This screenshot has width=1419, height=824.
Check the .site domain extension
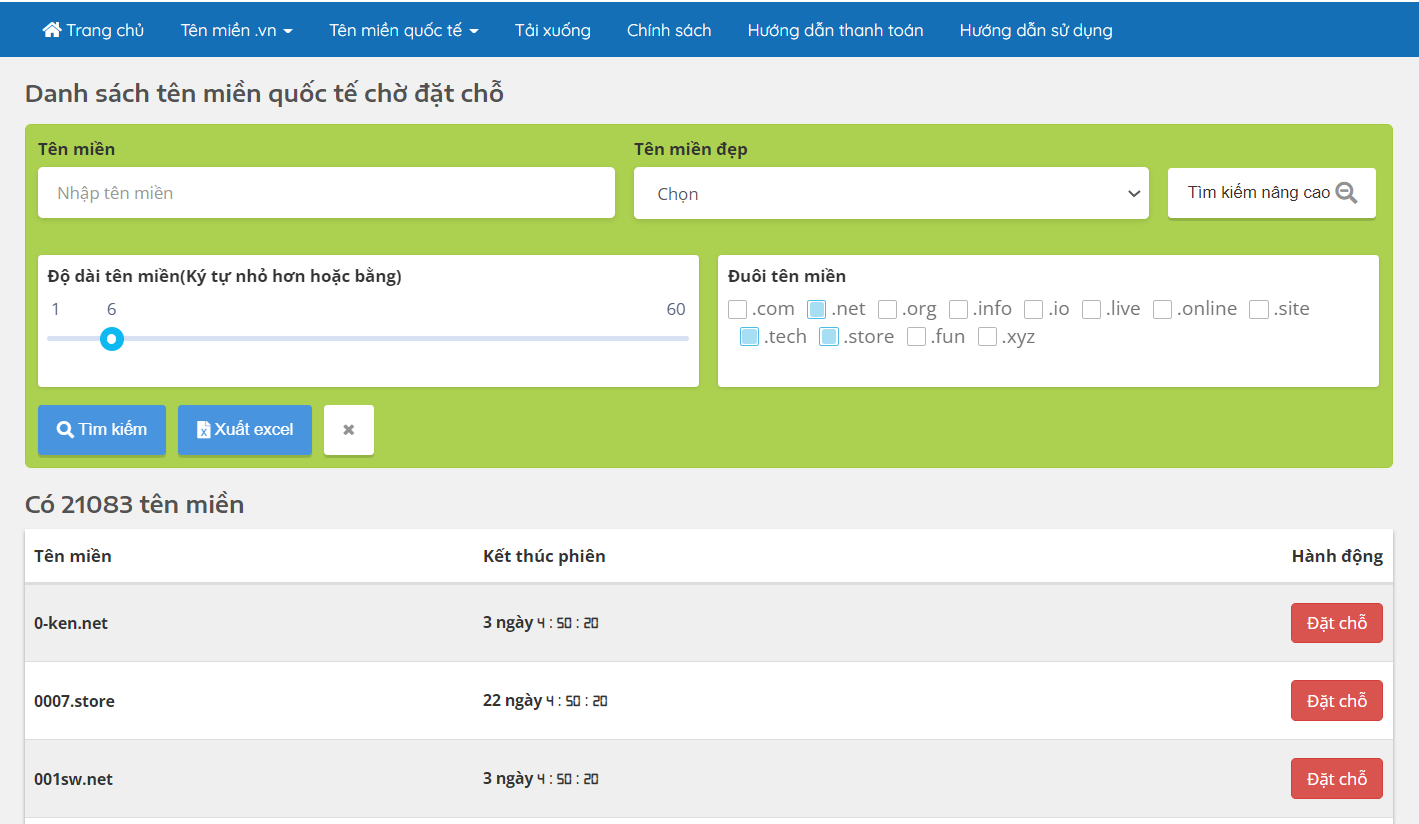(1258, 309)
